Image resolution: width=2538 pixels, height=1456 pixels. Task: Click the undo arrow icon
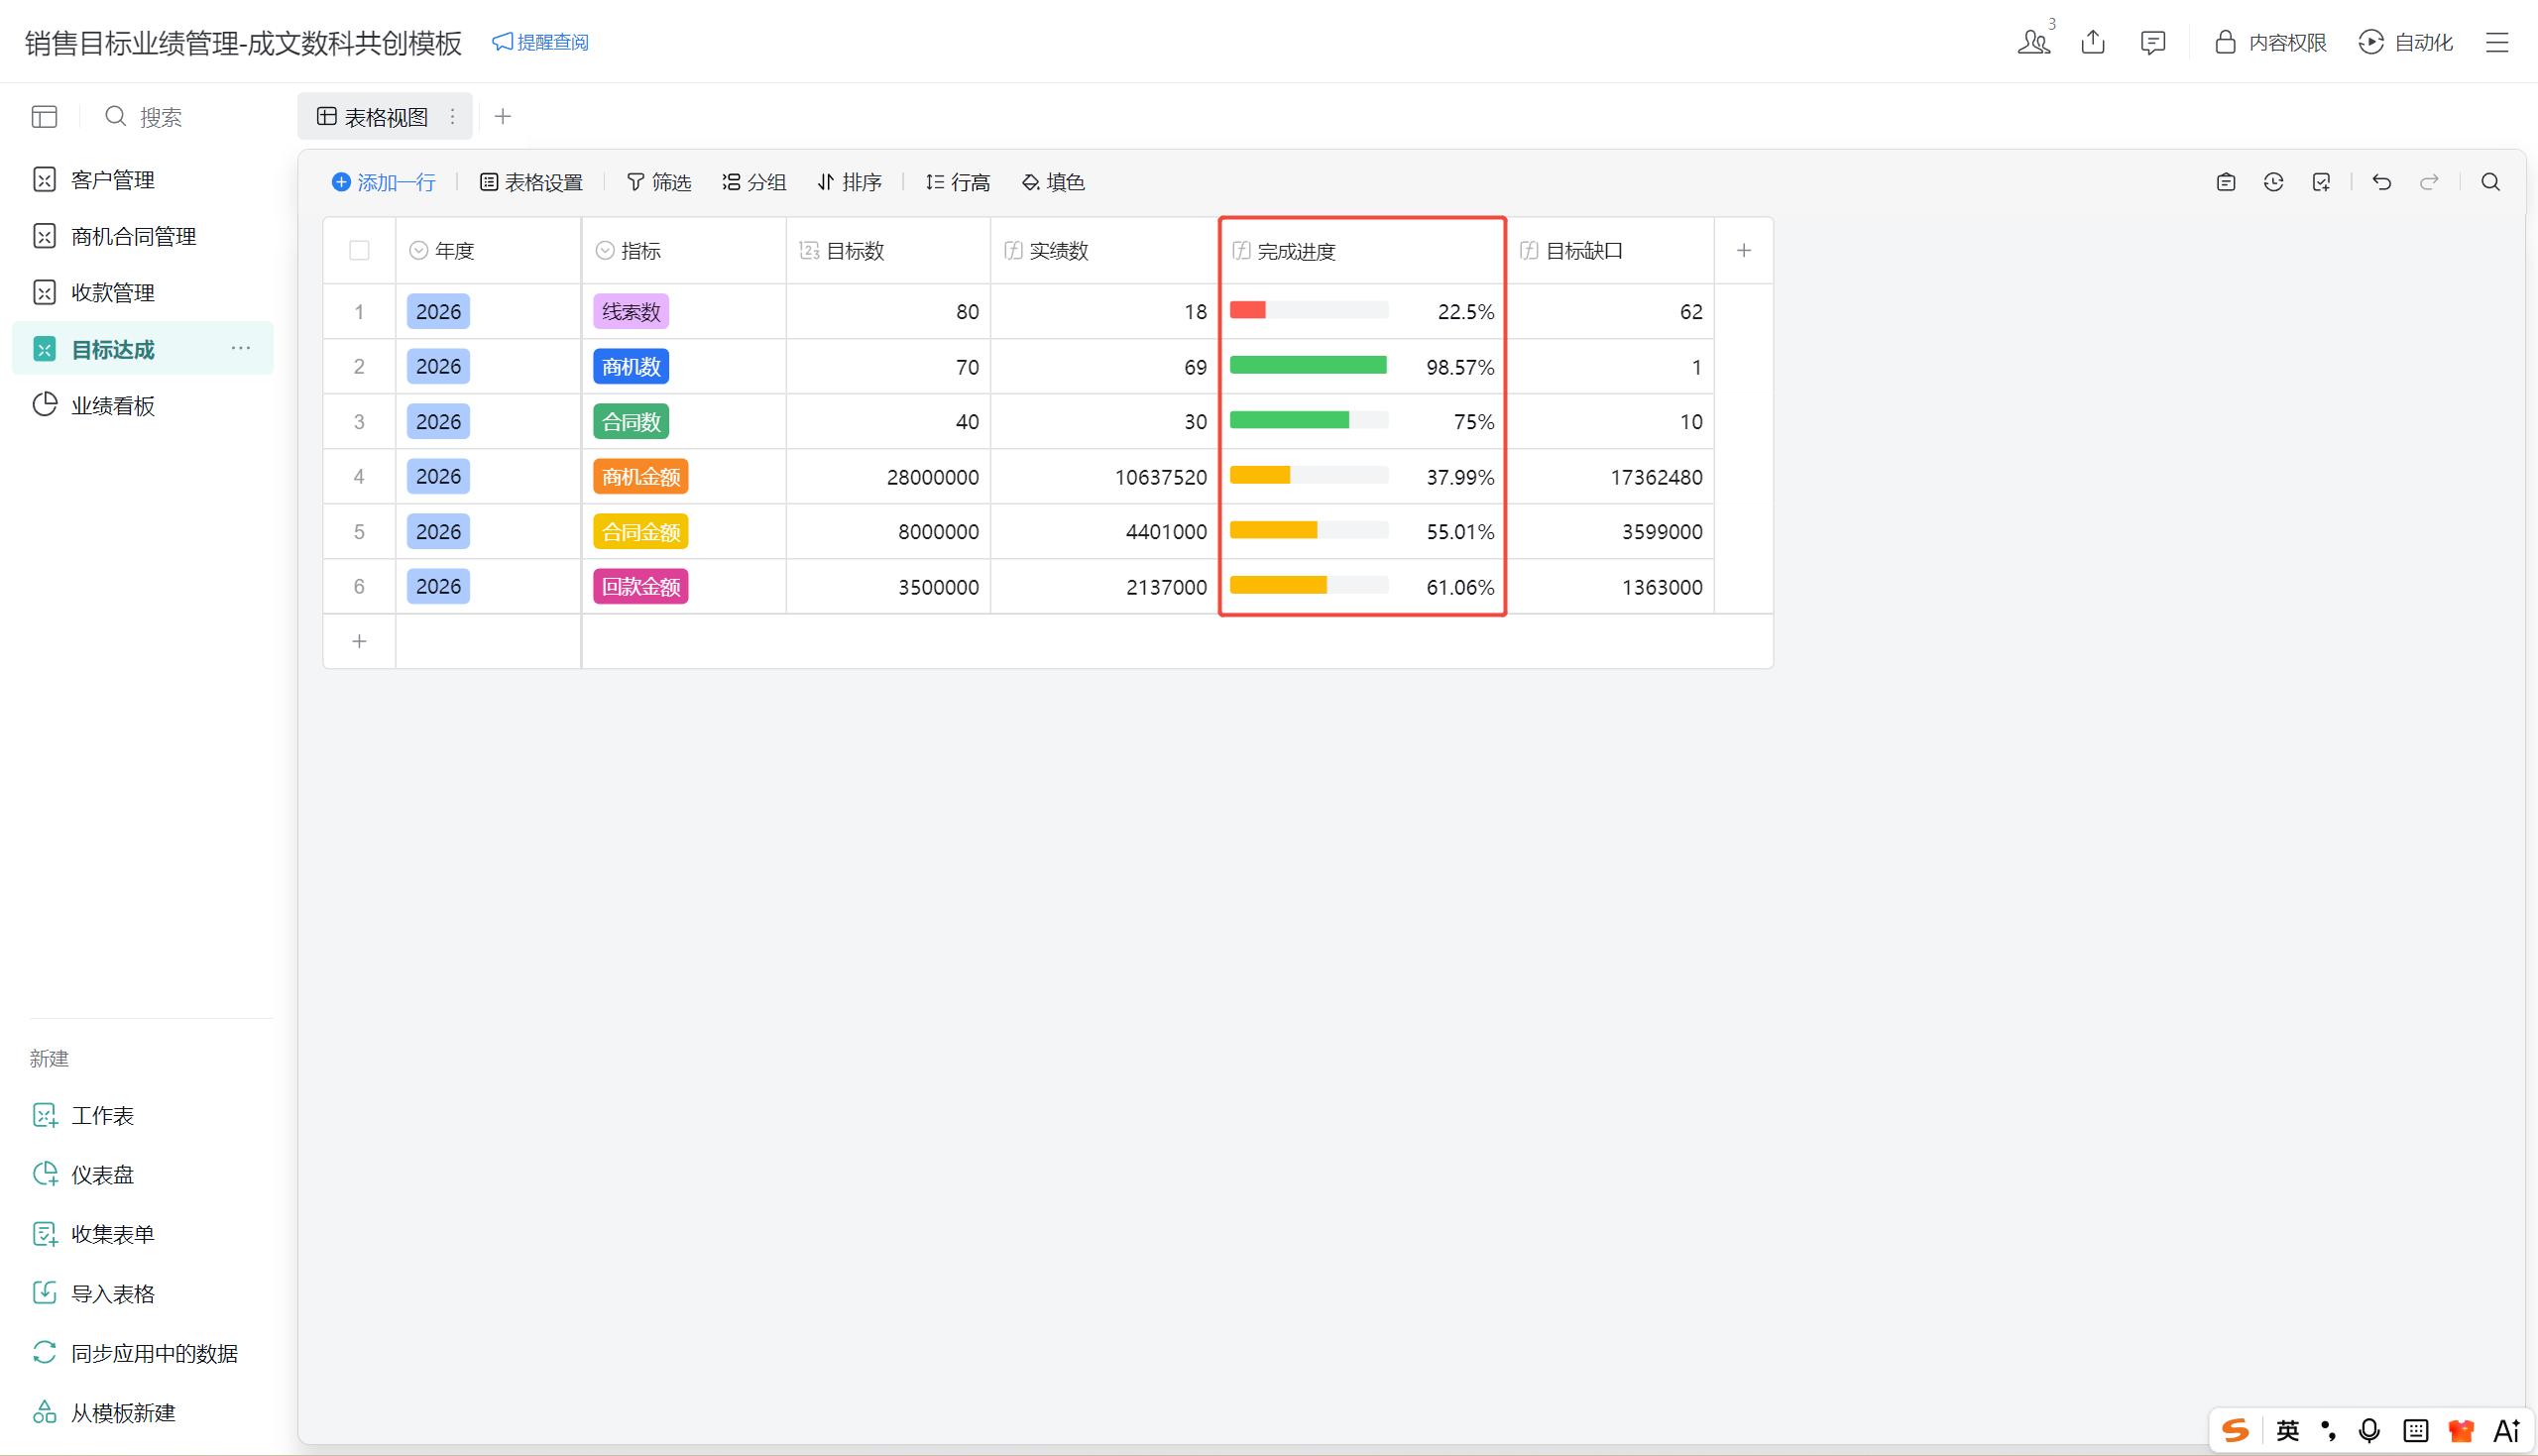(x=2381, y=182)
